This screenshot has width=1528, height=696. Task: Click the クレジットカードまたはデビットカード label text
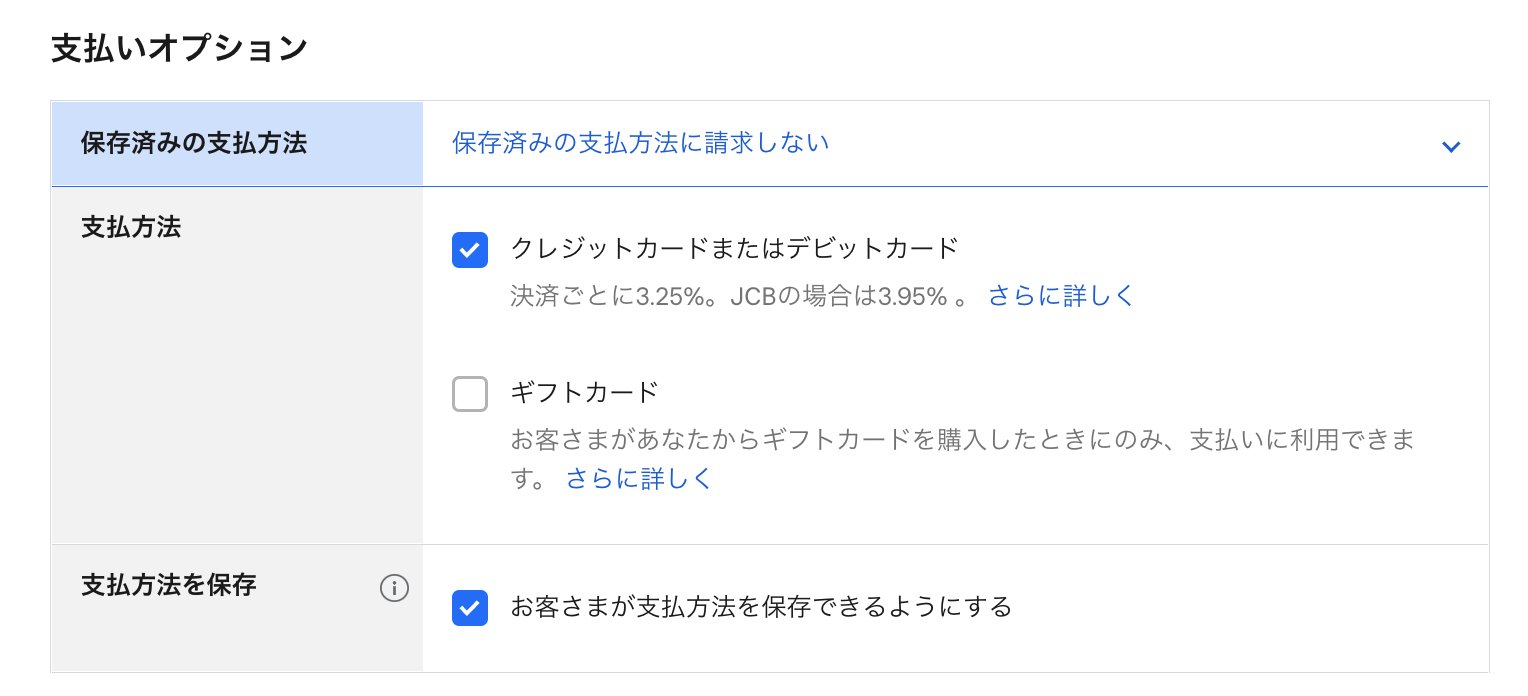coord(734,248)
